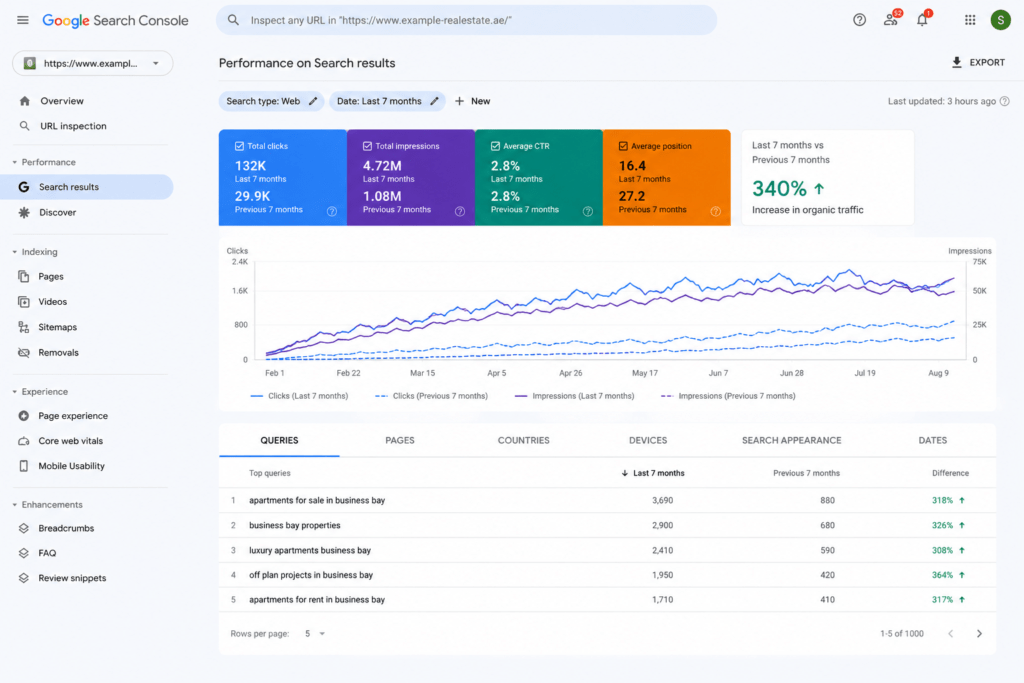Edit the Search type filter pencil
The height and width of the screenshot is (683, 1024).
(313, 101)
